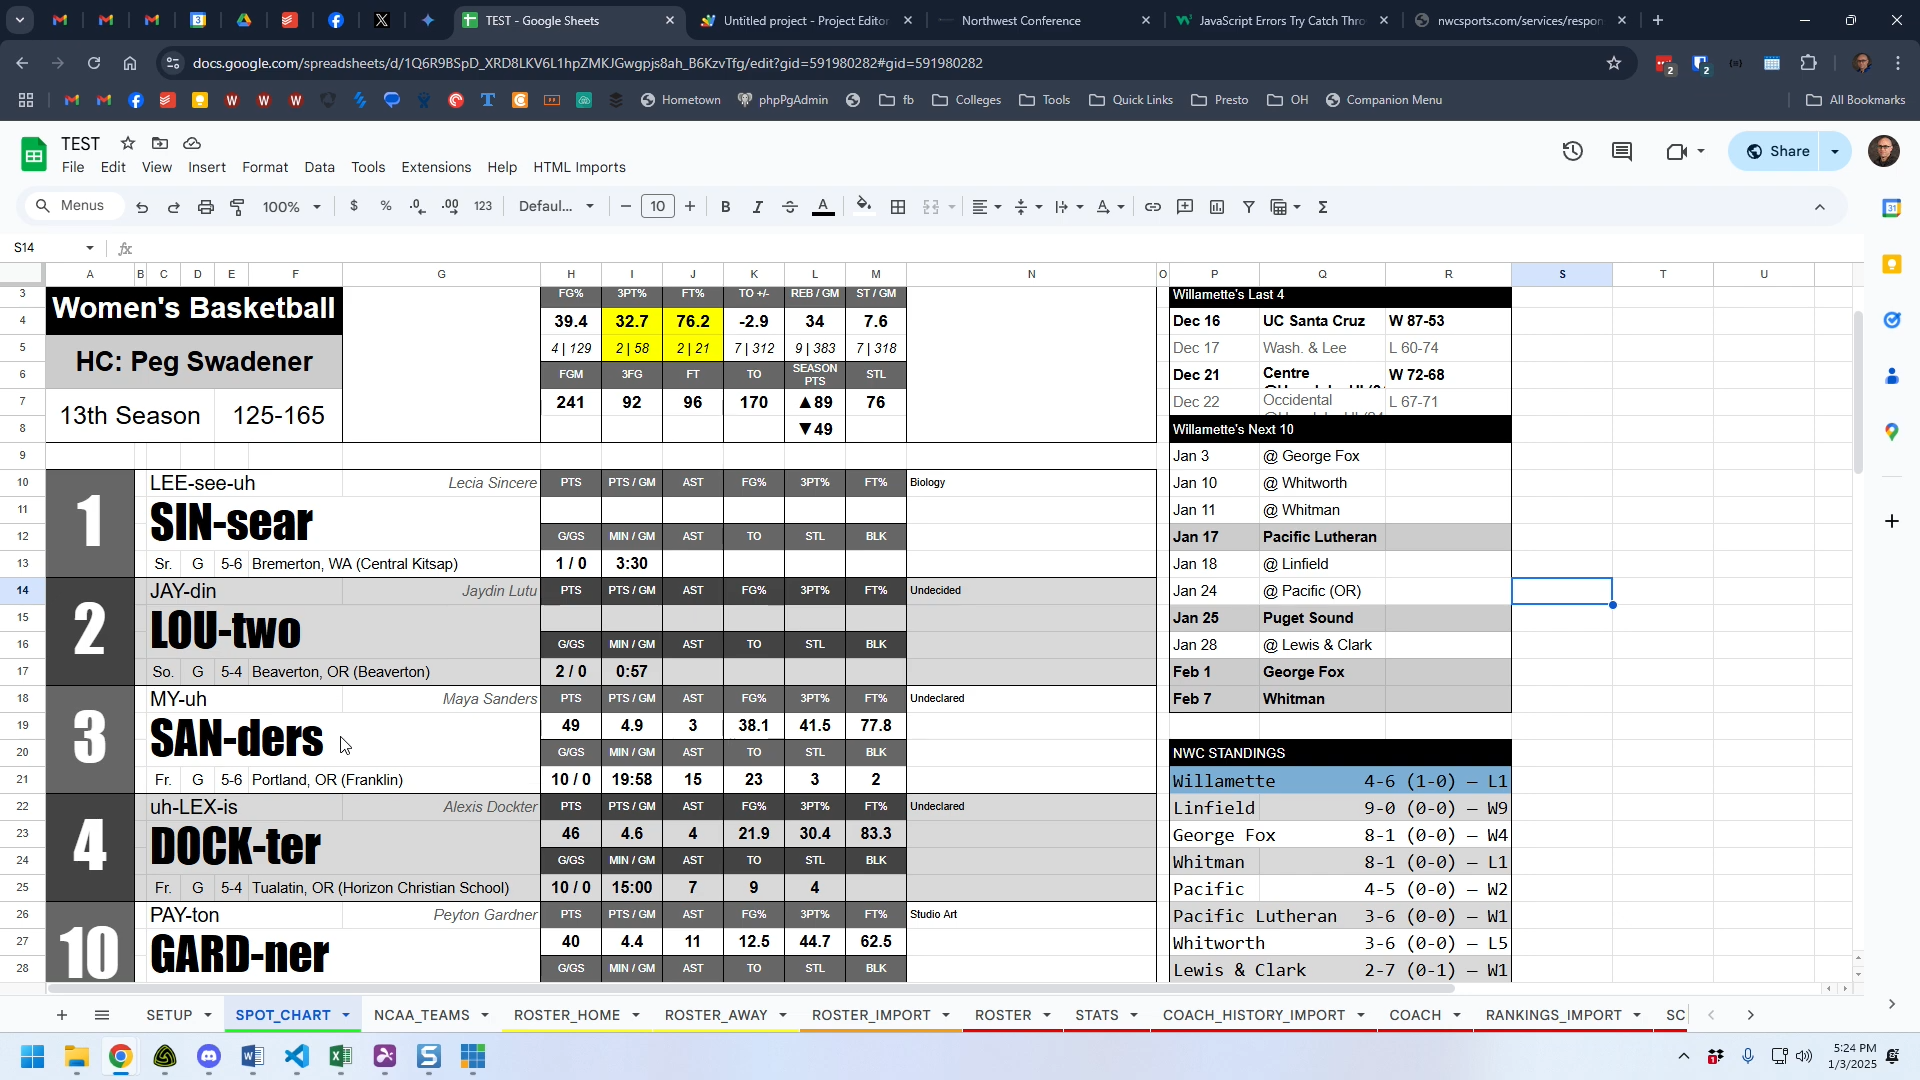This screenshot has height=1080, width=1920.
Task: Open the fill color picker
Action: click(x=863, y=207)
